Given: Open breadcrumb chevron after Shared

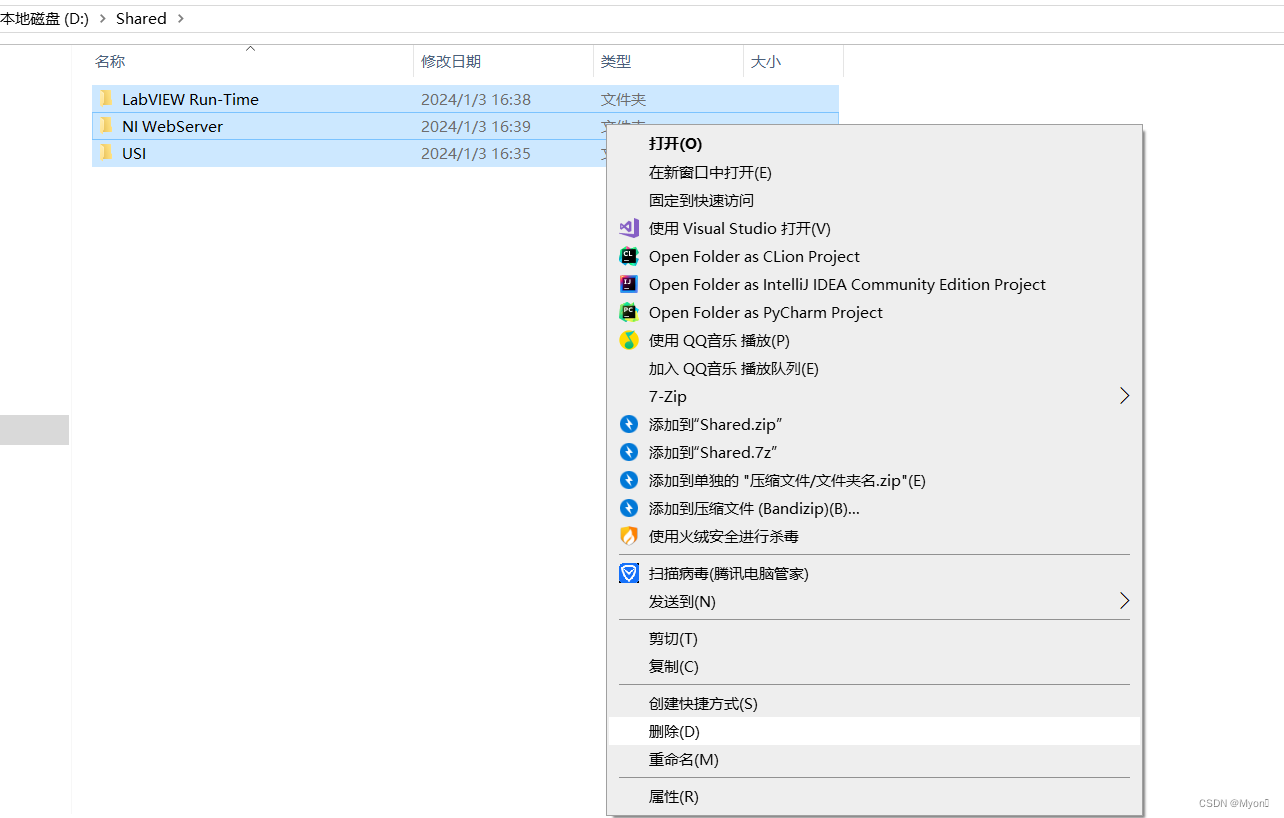Looking at the screenshot, I should [x=180, y=19].
